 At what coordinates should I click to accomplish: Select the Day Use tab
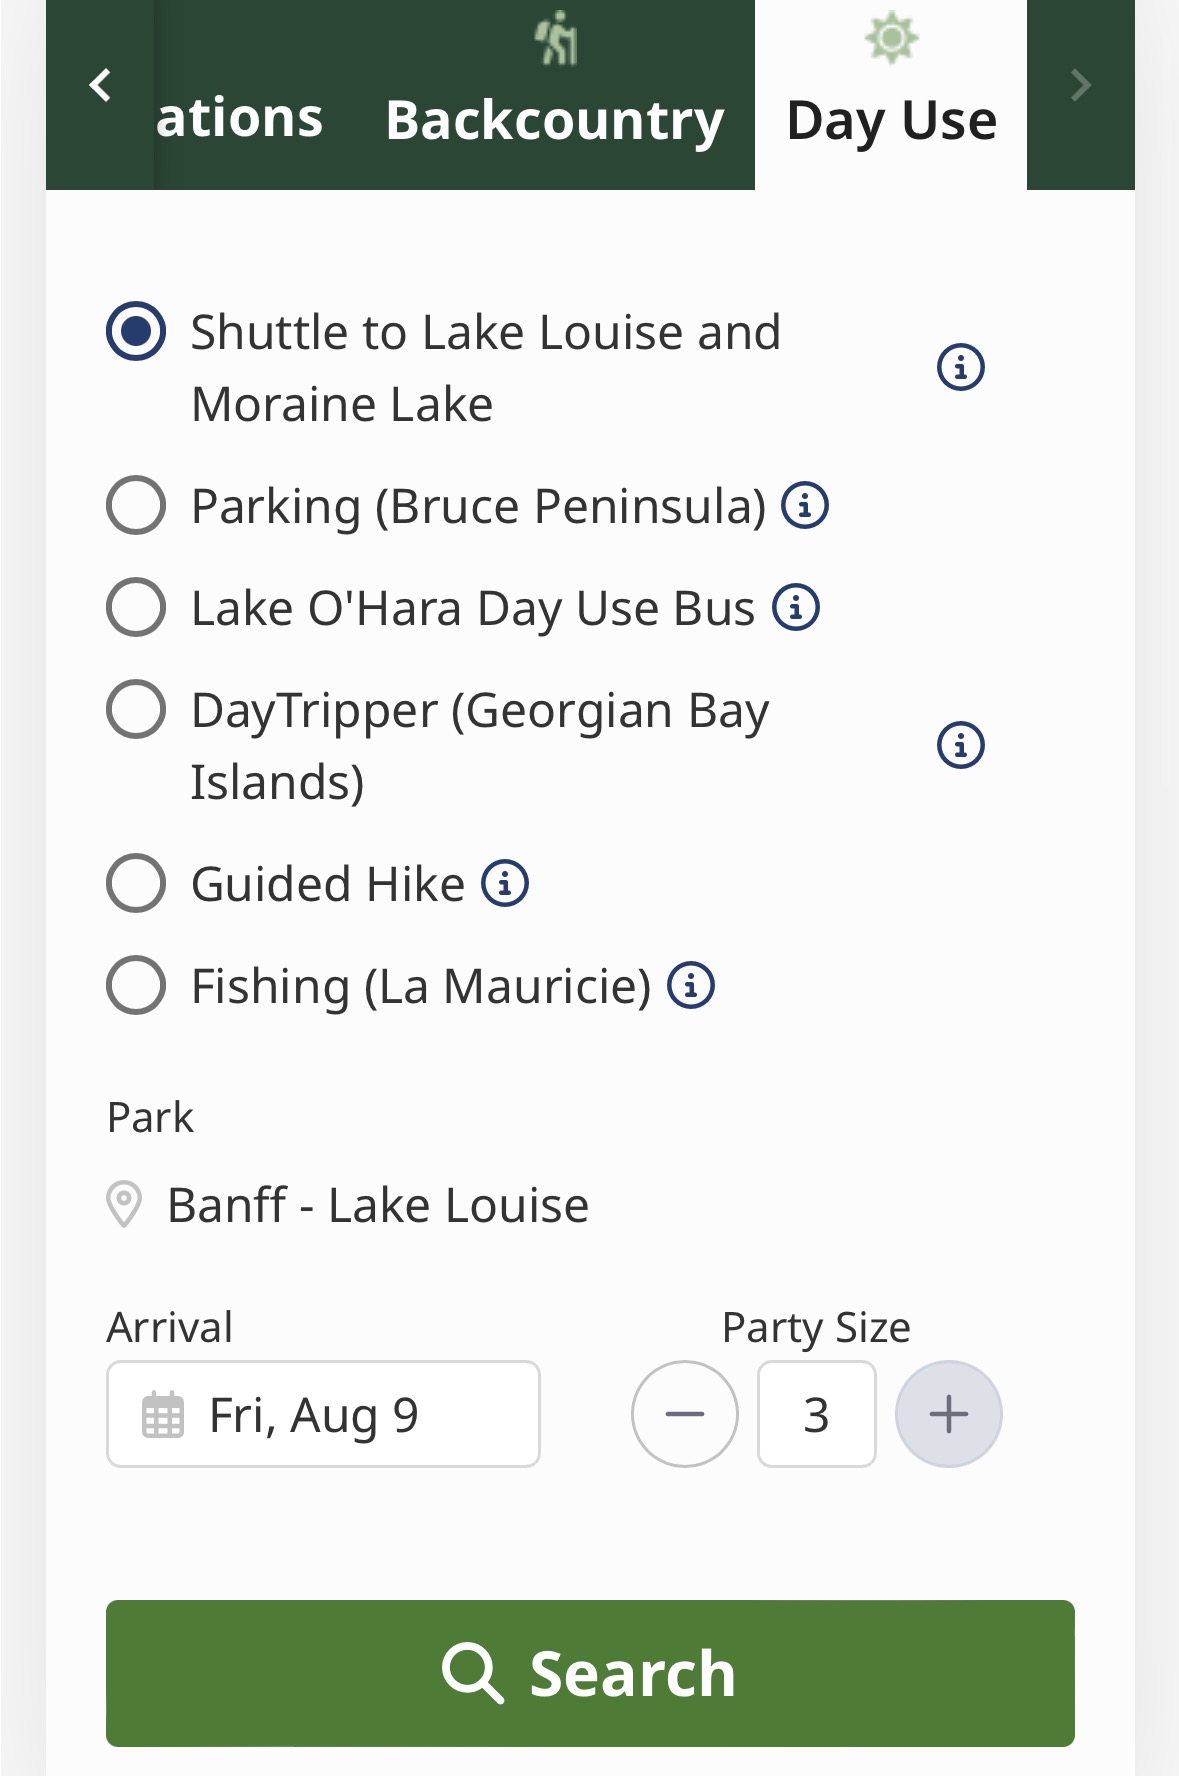click(891, 119)
